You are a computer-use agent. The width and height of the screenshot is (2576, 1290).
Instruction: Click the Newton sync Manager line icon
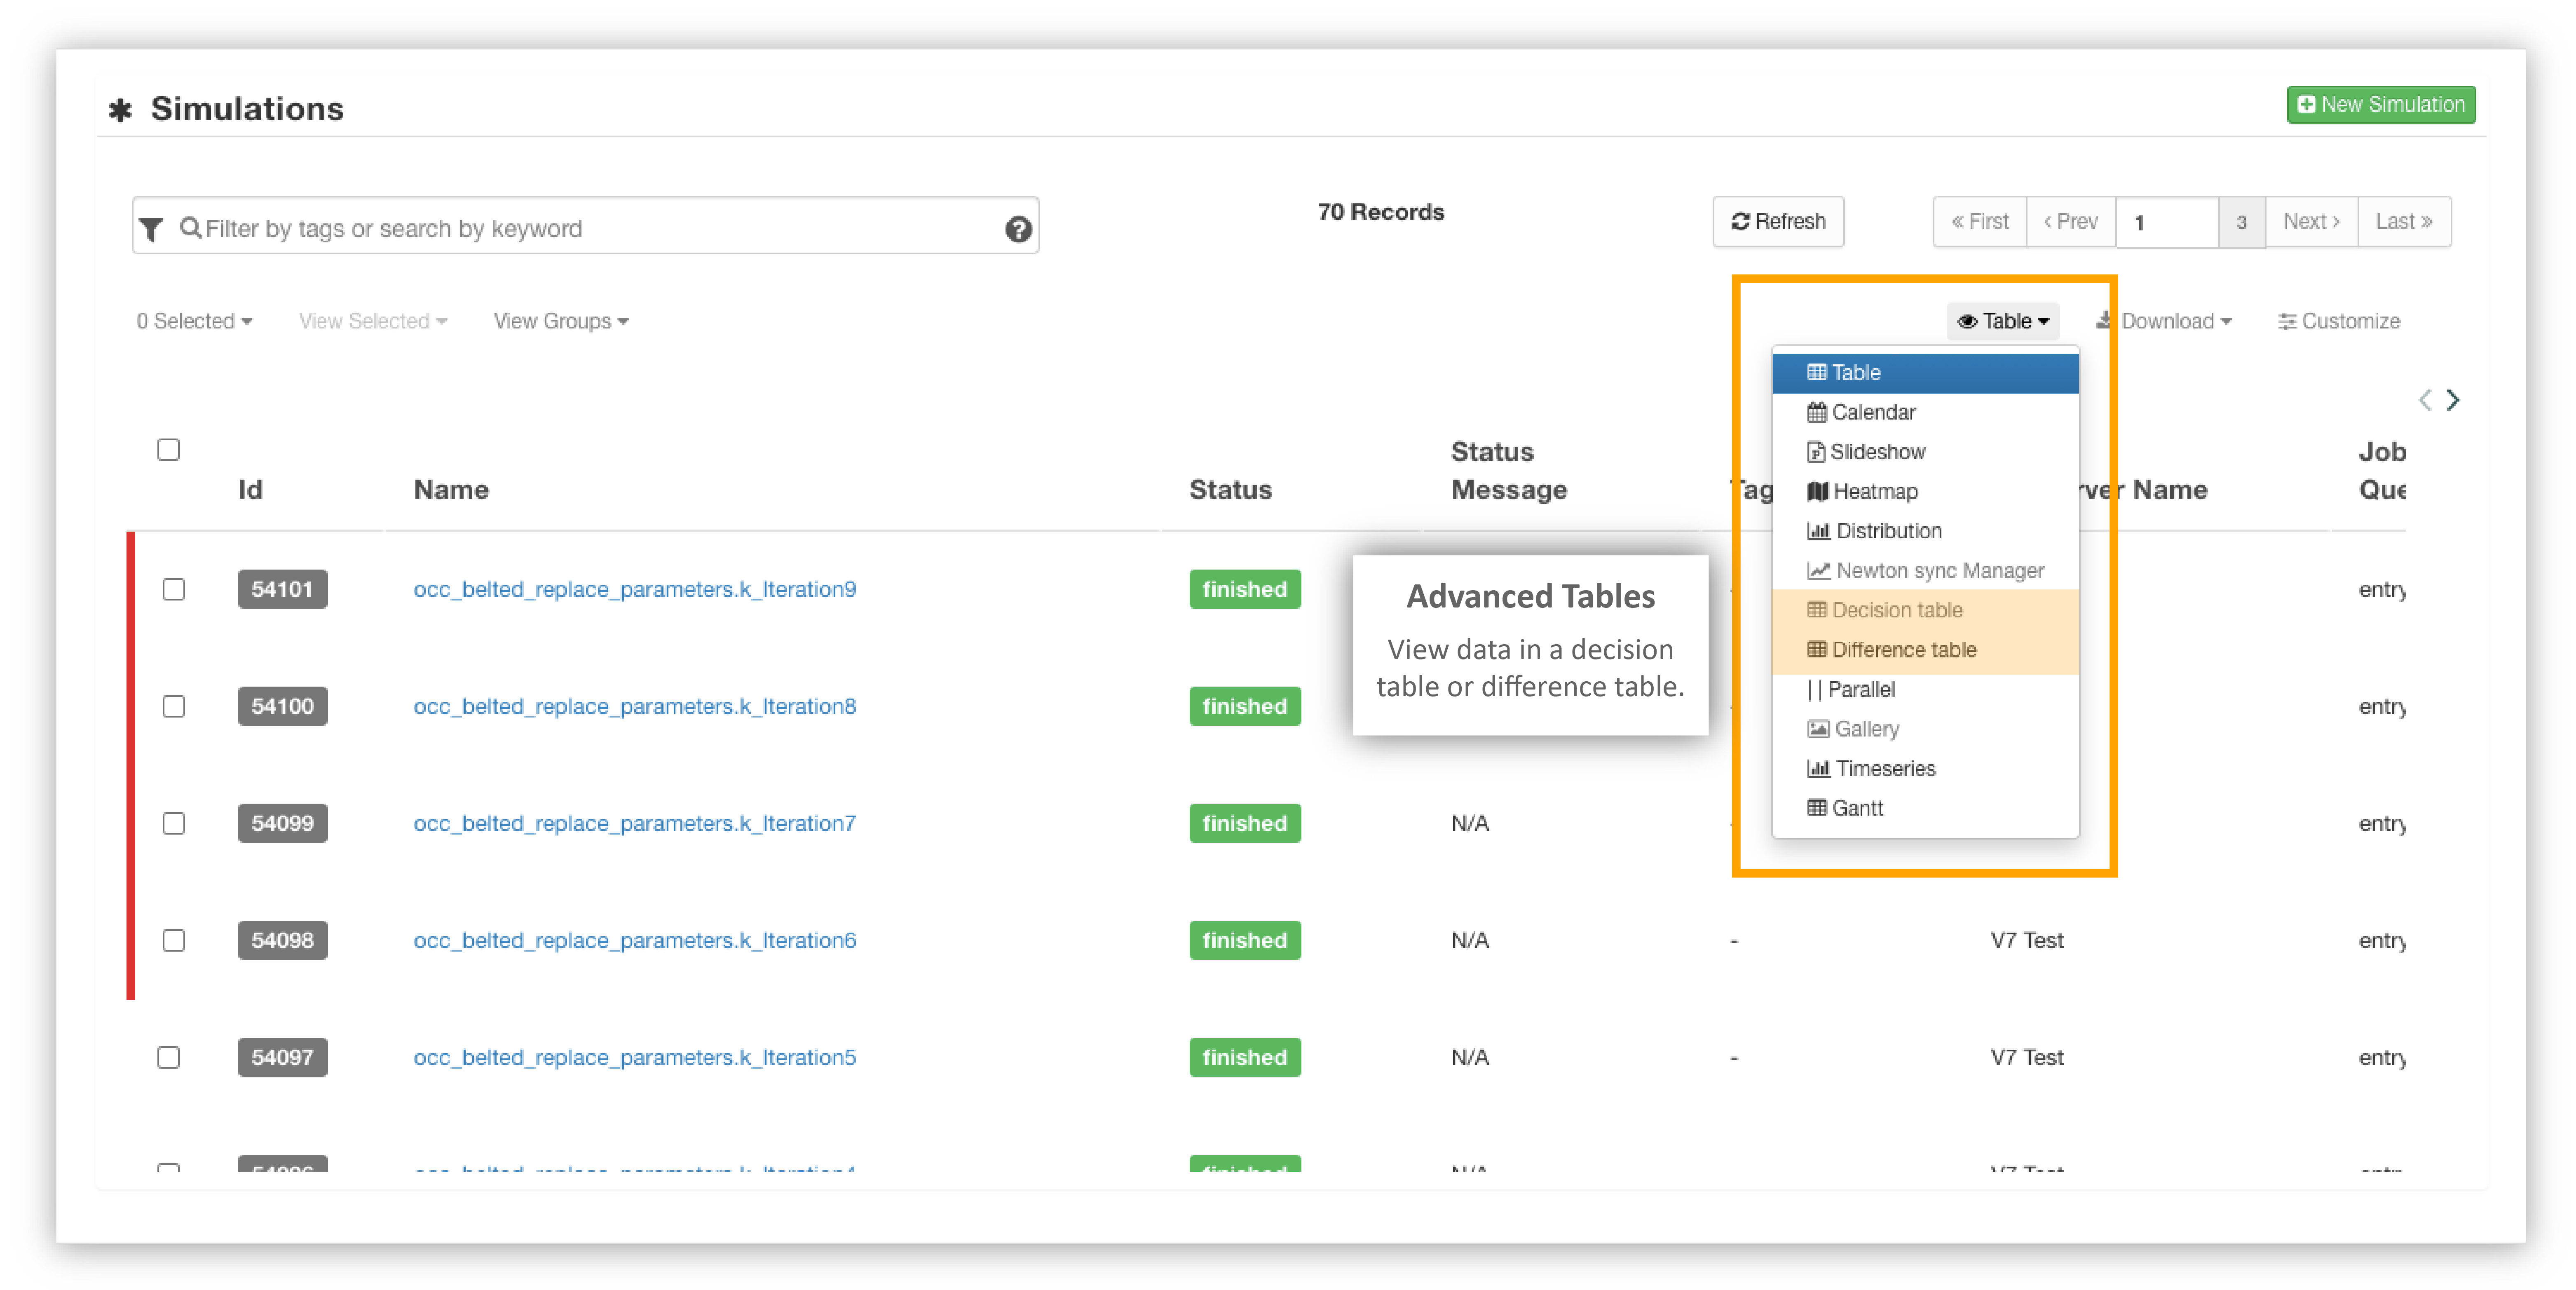pyautogui.click(x=1818, y=571)
